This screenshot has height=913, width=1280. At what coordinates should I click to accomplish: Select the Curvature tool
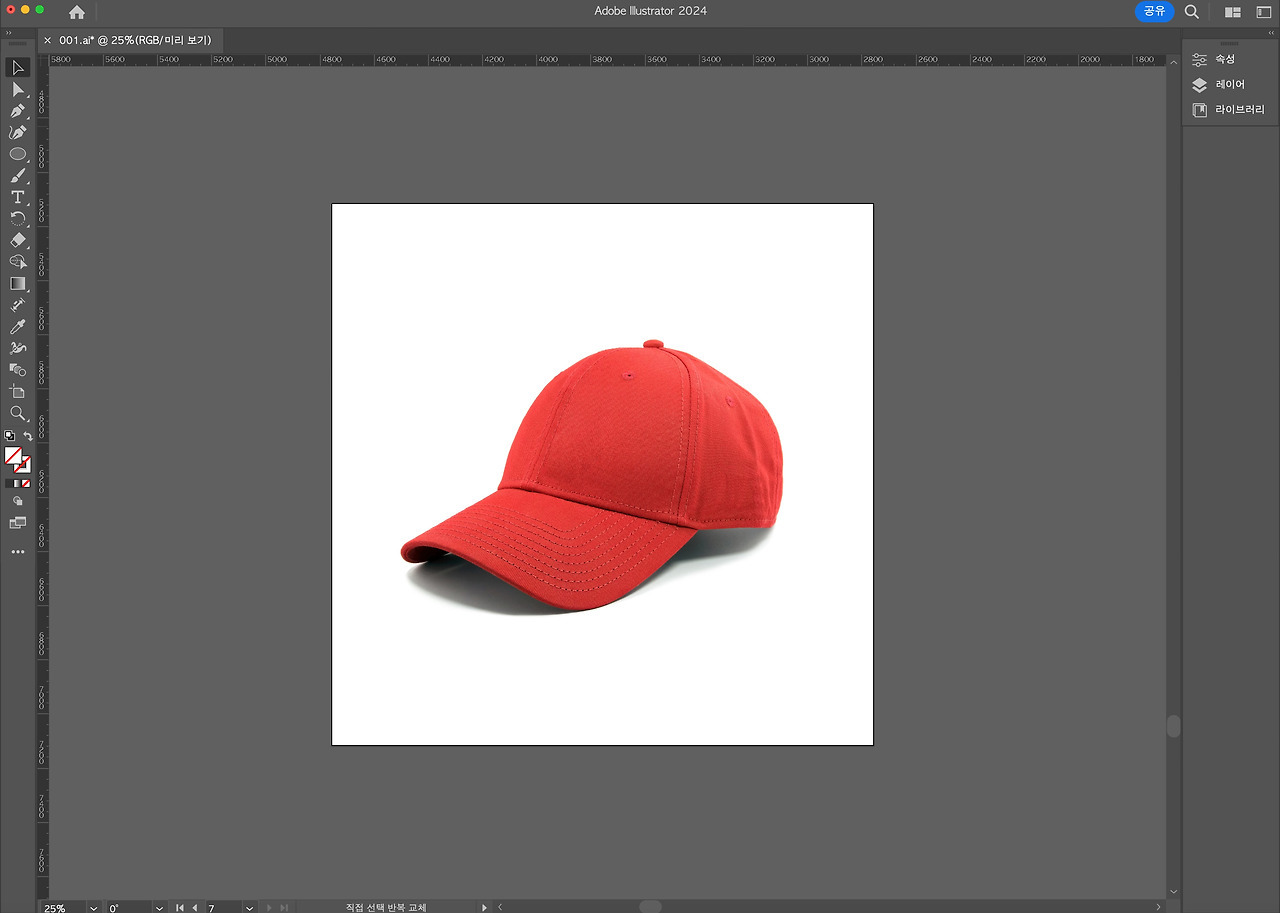click(x=18, y=132)
